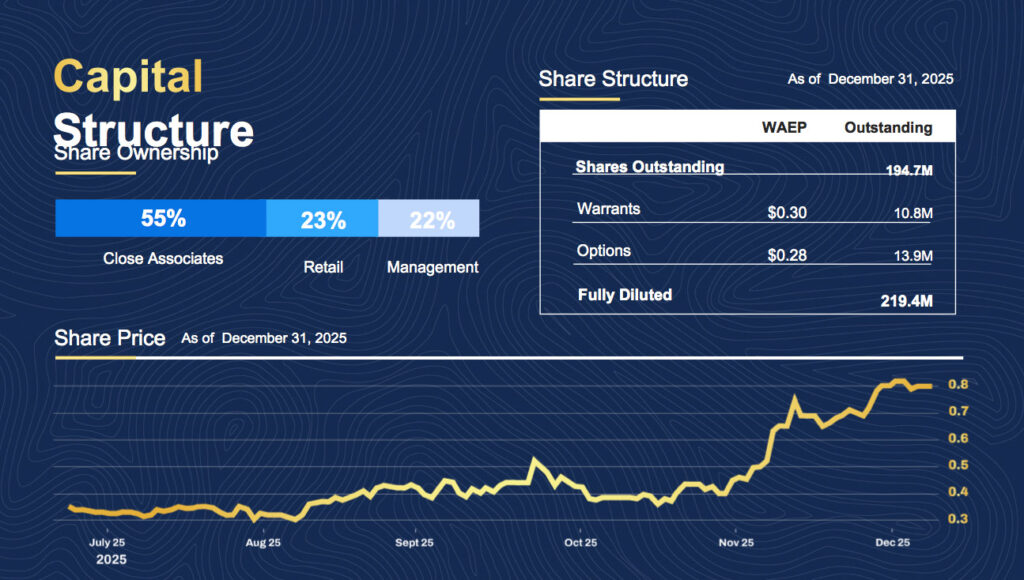Select the Dec 25 axis label
The image size is (1024, 580).
pos(892,542)
